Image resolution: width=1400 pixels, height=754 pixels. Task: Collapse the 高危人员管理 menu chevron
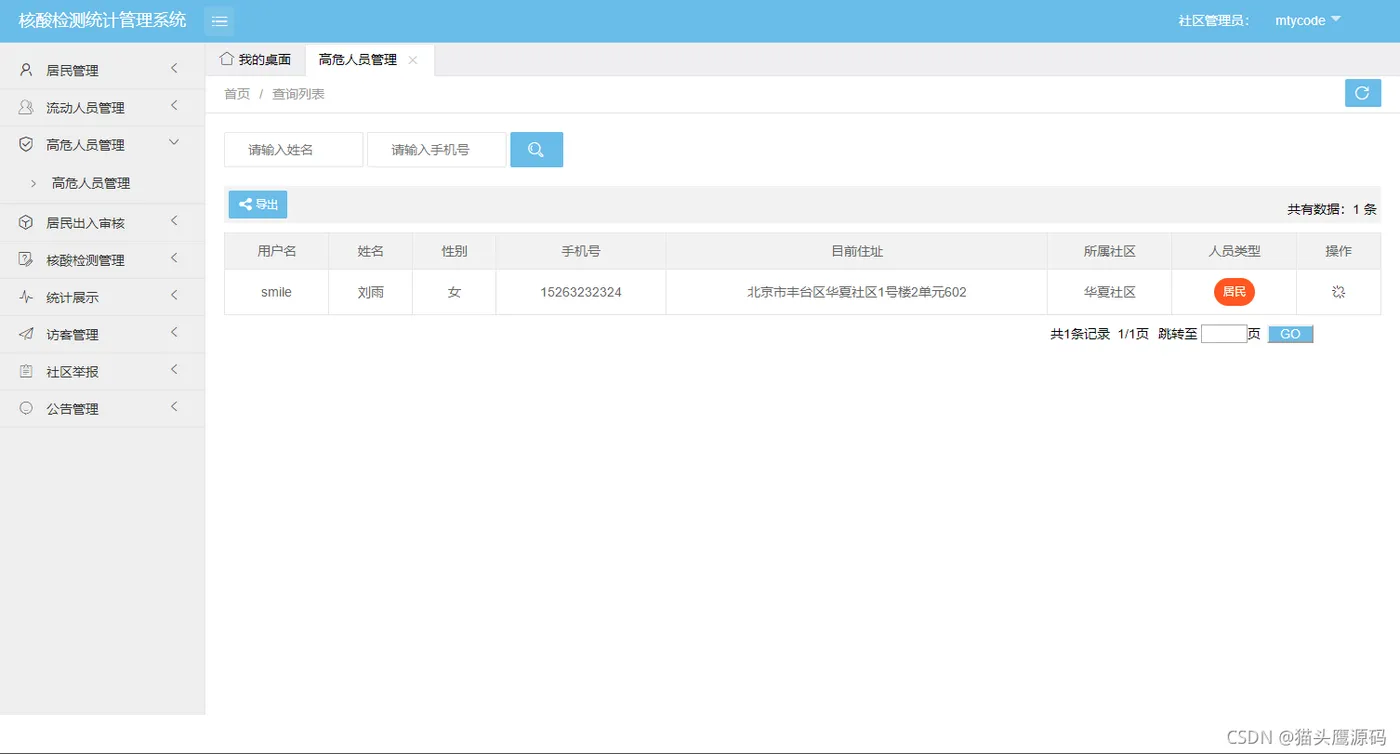[x=174, y=143]
